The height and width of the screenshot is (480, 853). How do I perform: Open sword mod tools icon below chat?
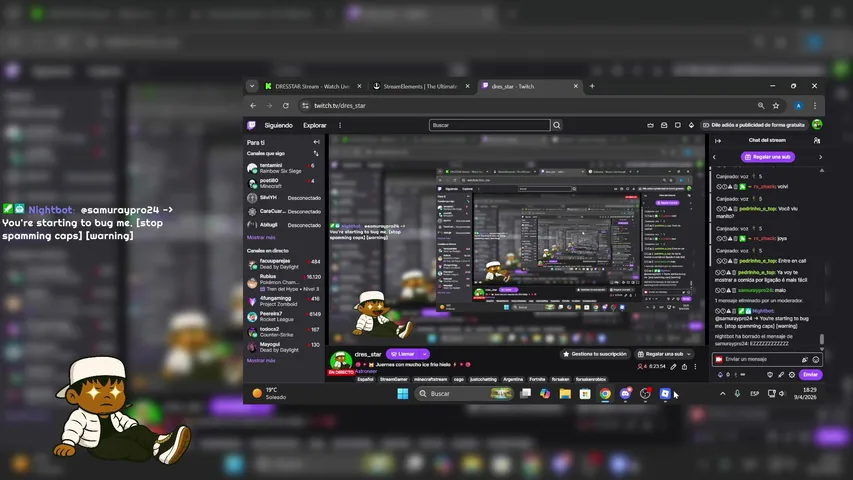(781, 375)
